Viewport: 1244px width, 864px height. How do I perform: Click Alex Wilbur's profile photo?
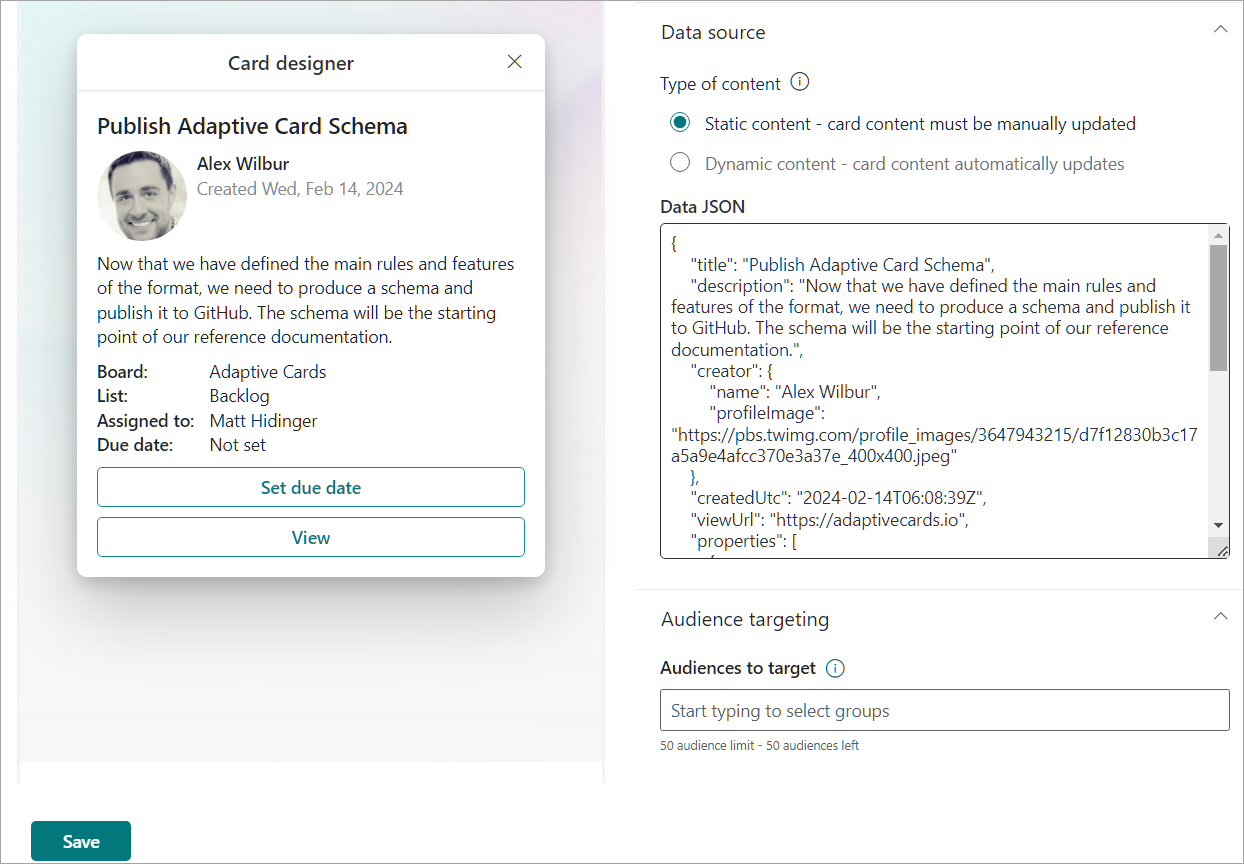(x=142, y=196)
